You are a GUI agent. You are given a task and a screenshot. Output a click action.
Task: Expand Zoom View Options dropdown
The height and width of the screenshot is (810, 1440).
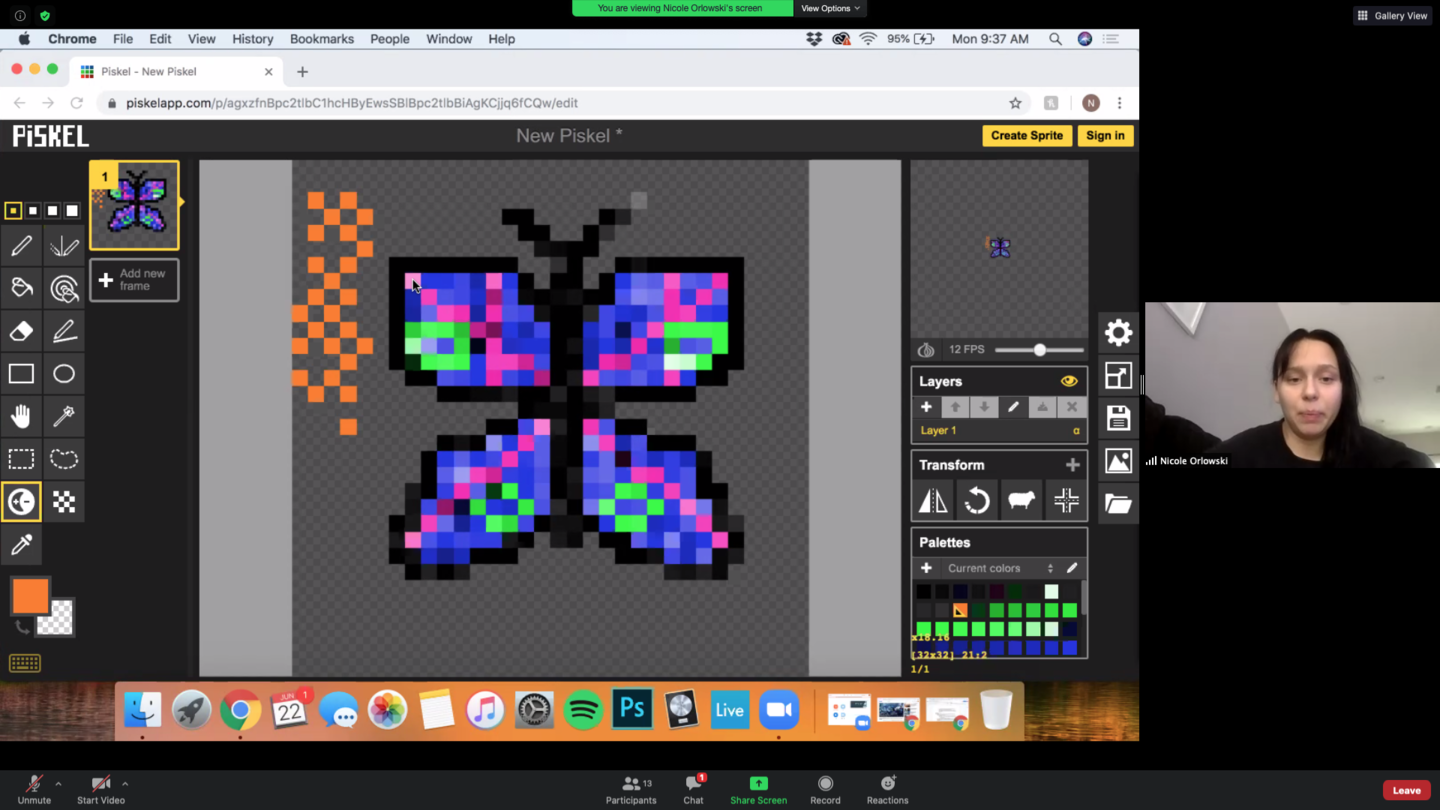pyautogui.click(x=830, y=8)
